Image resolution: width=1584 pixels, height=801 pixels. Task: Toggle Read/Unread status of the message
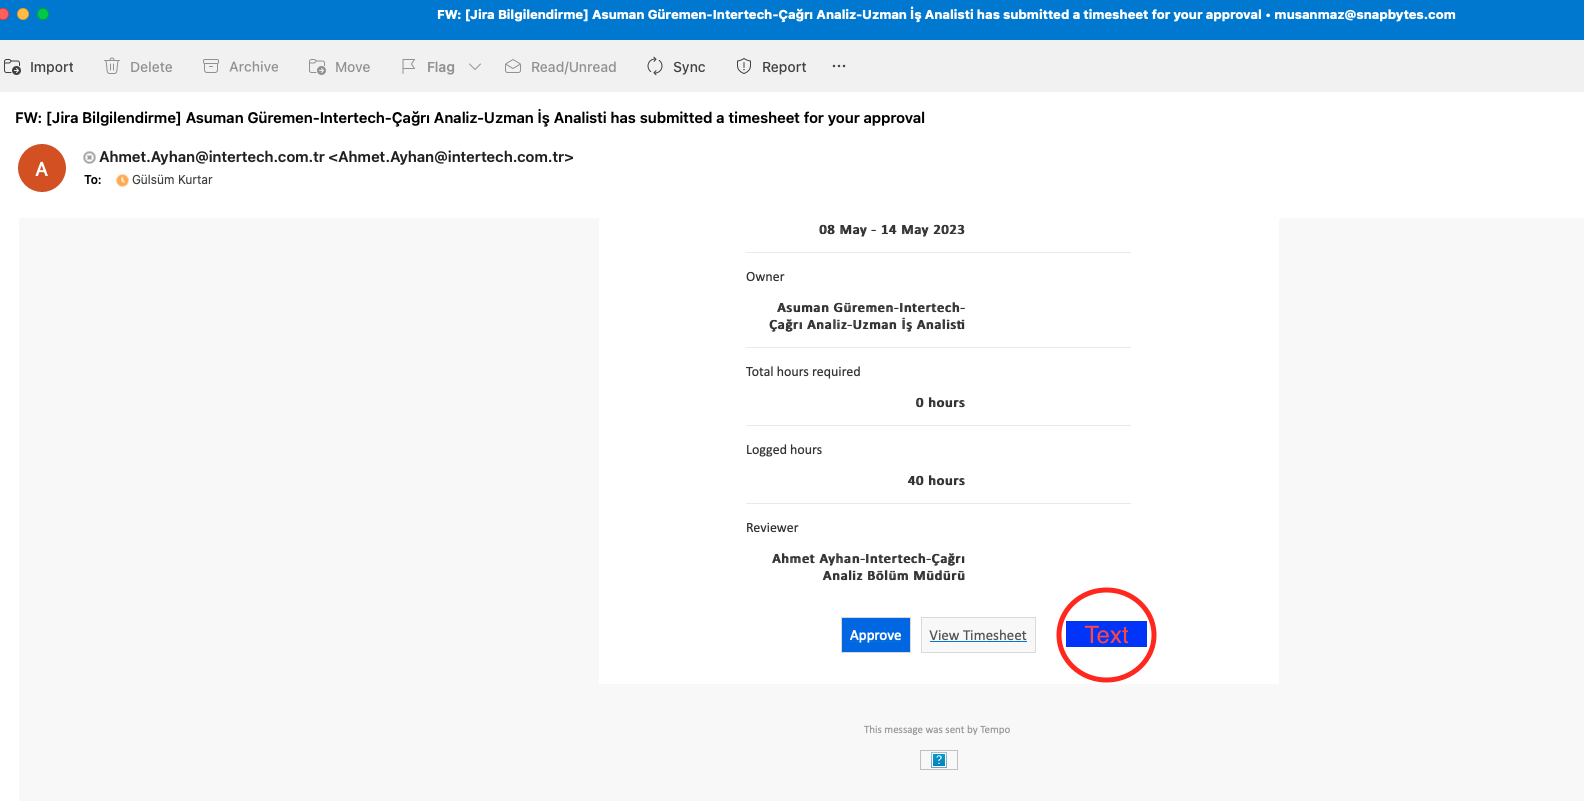(x=513, y=67)
